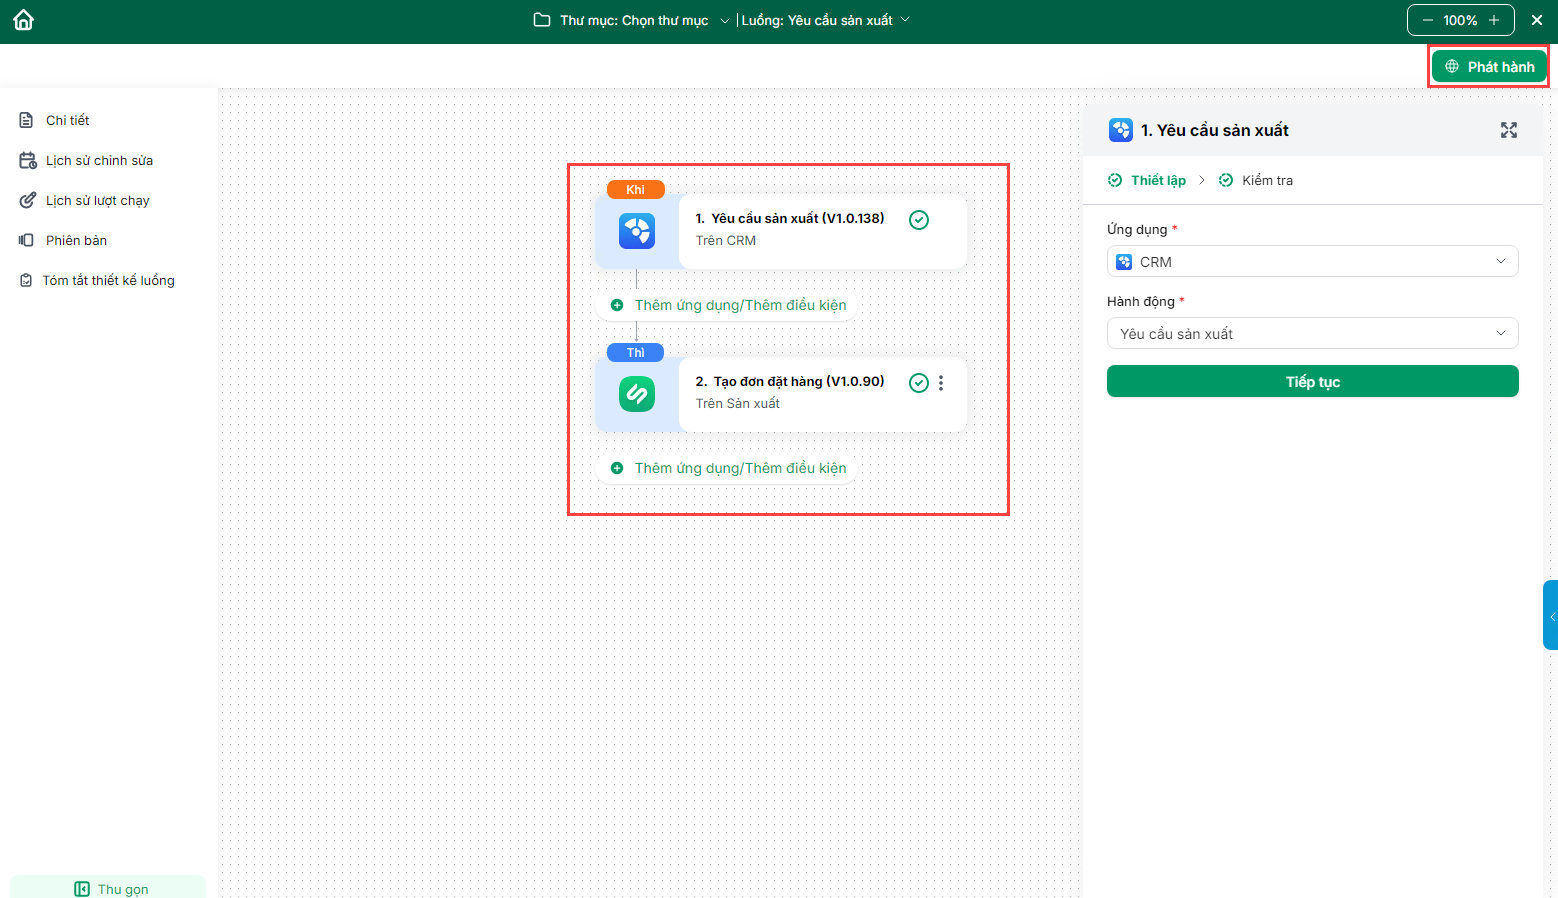This screenshot has width=1558, height=898.
Task: Zoom out with the minus icon
Action: [1428, 20]
